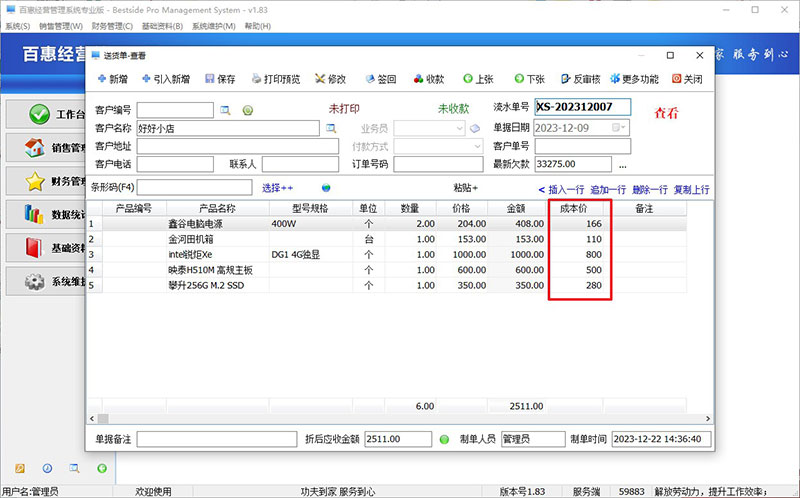The width and height of the screenshot is (800, 498).
Task: Open 打印预览 print preview
Action: pyautogui.click(x=276, y=79)
